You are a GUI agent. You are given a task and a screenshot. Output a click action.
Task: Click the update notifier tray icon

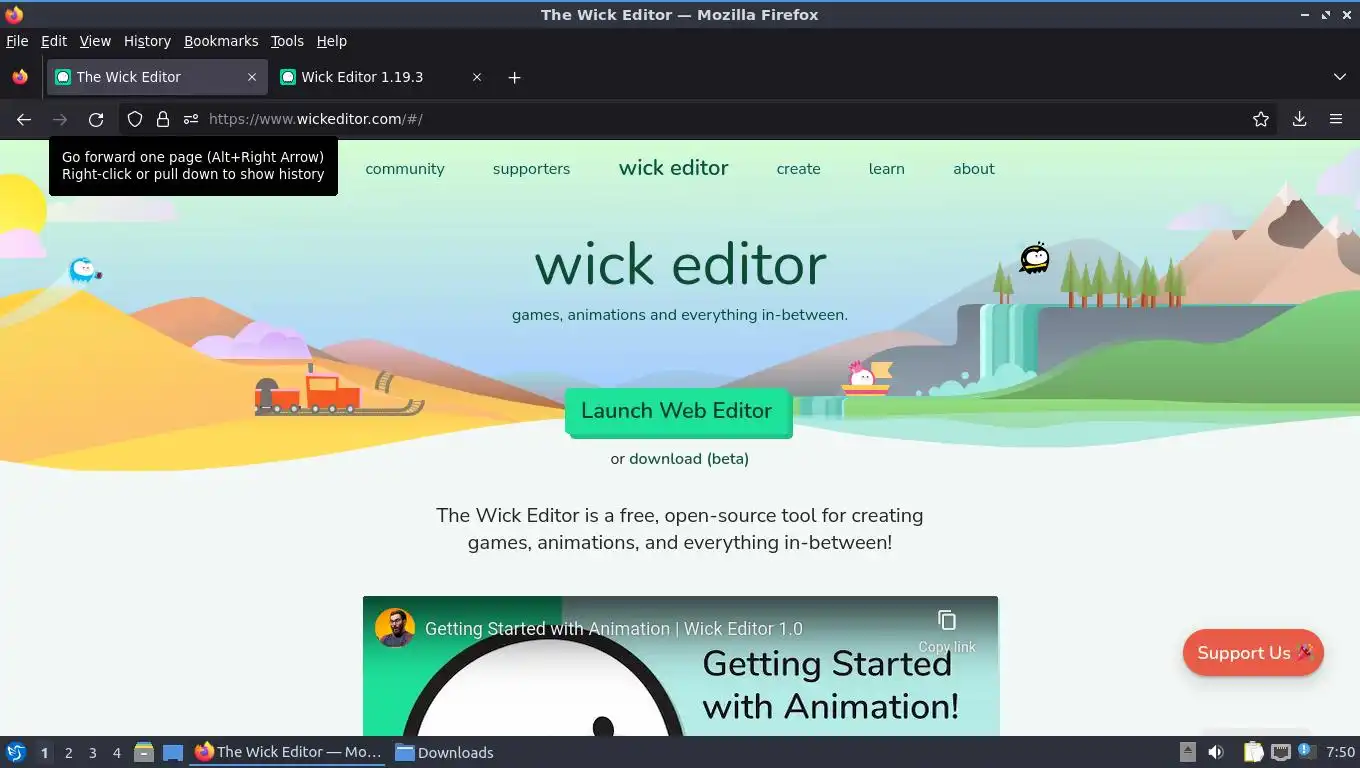(1305, 751)
